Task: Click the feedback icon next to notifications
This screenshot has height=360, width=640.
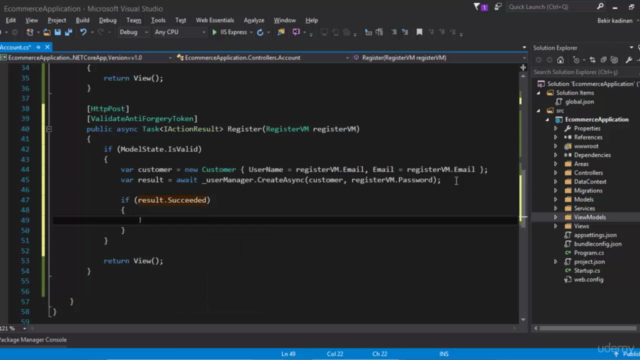Action: 498,7
